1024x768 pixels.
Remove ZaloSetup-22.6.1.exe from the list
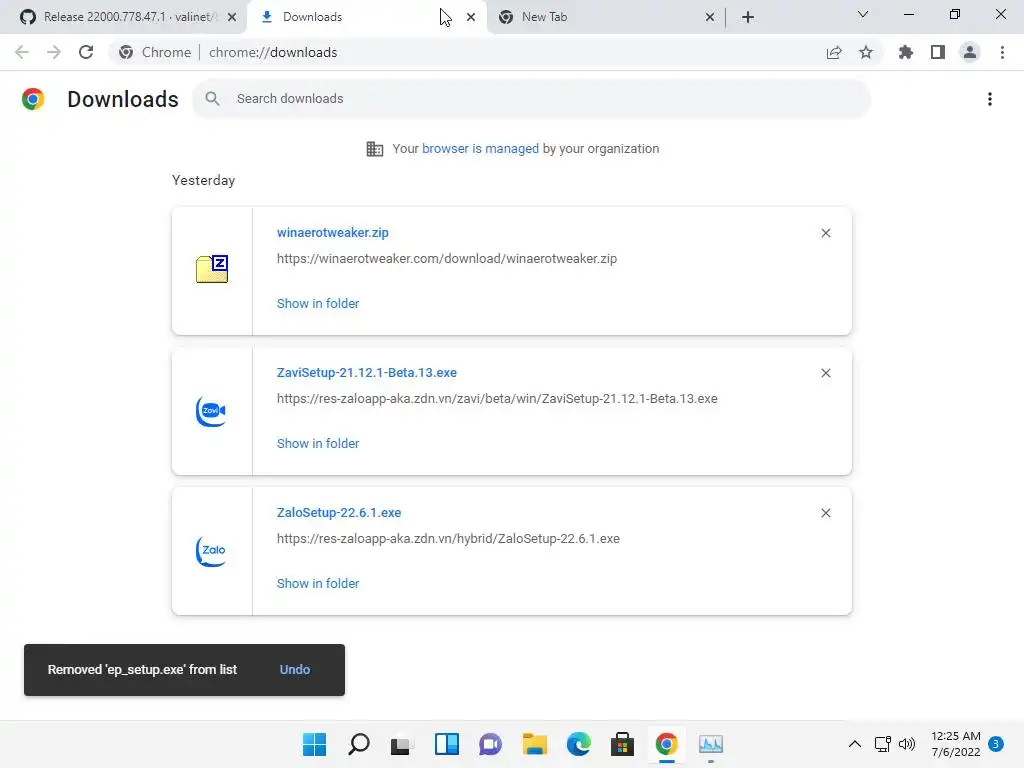(825, 513)
